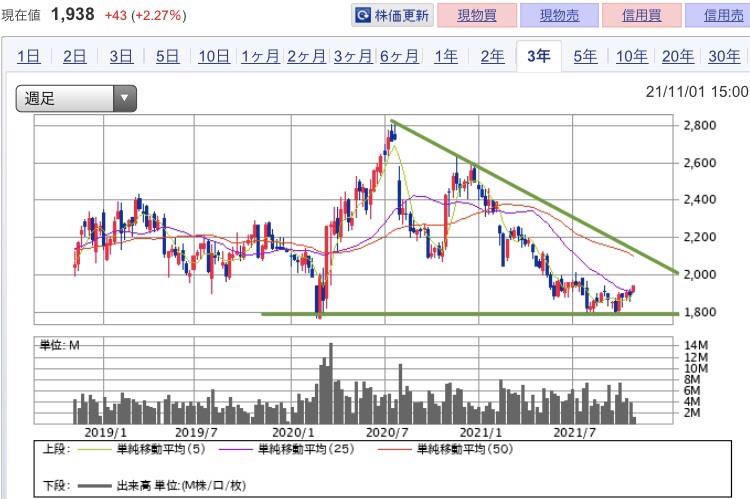The height and width of the screenshot is (499, 750).
Task: Click the 2021/1 date axis label
Action: [481, 433]
